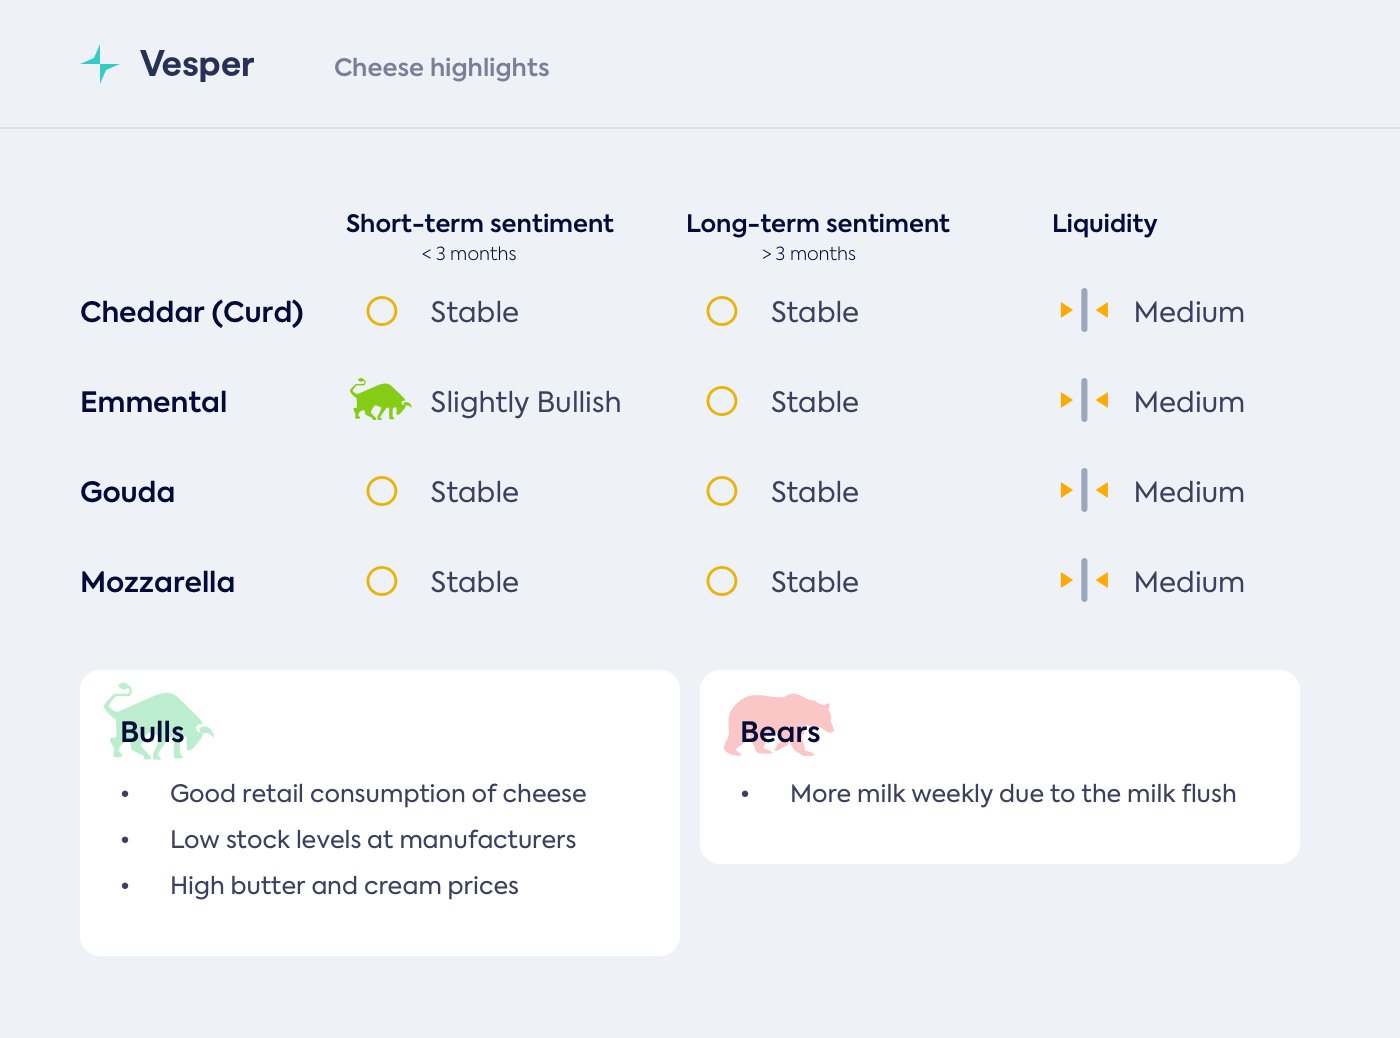
Task: Click the Cheddar medium liquidity arrows icon
Action: click(1084, 311)
